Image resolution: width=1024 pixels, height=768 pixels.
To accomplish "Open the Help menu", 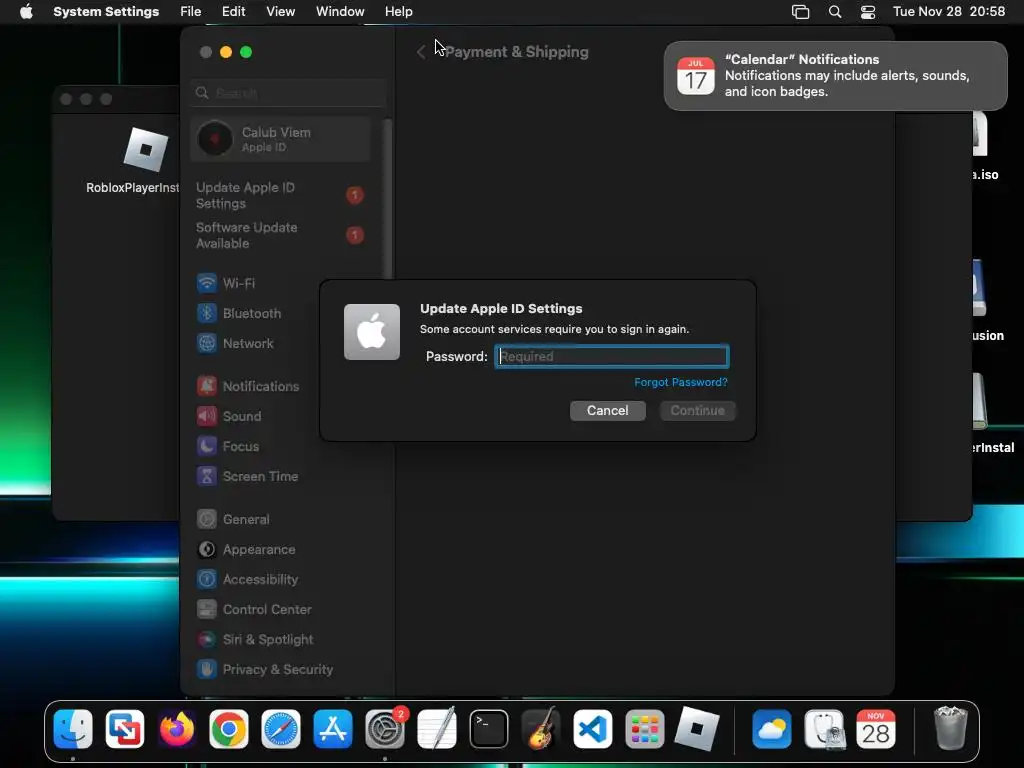I will coord(398,12).
